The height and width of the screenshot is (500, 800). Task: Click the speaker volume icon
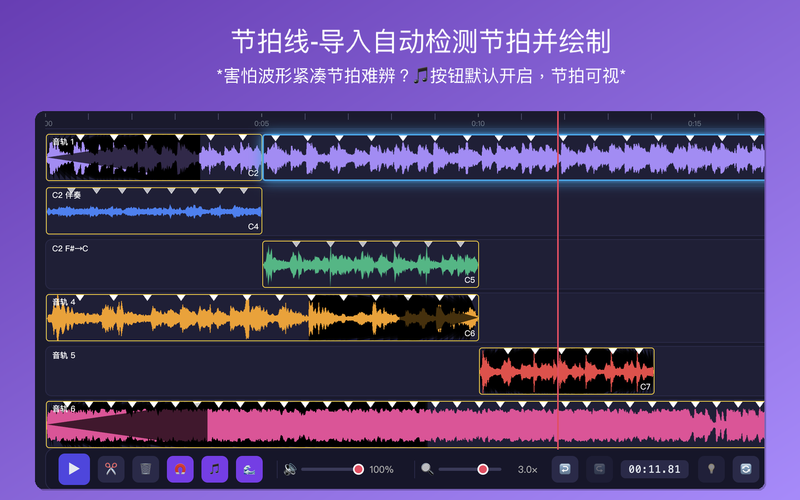pos(290,469)
